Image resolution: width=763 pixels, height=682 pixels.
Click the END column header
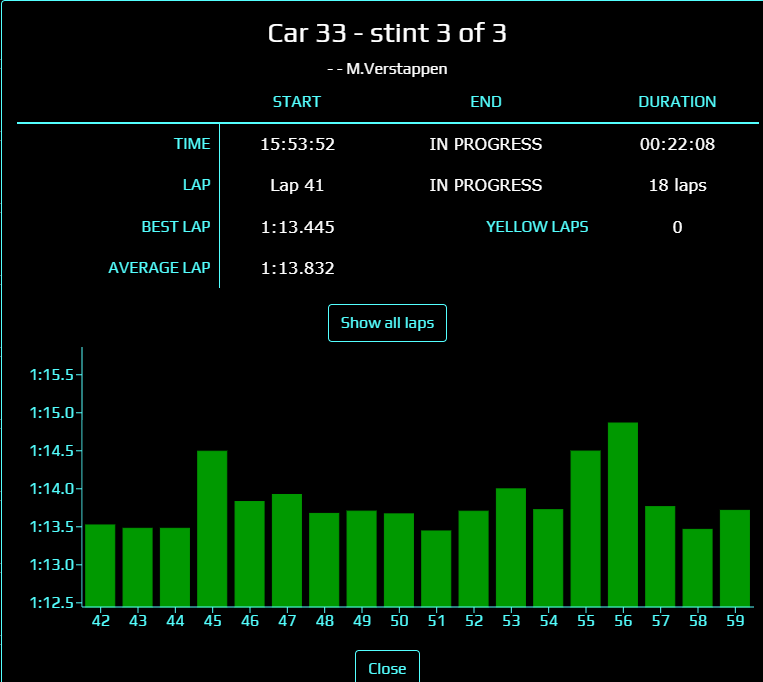pos(486,102)
